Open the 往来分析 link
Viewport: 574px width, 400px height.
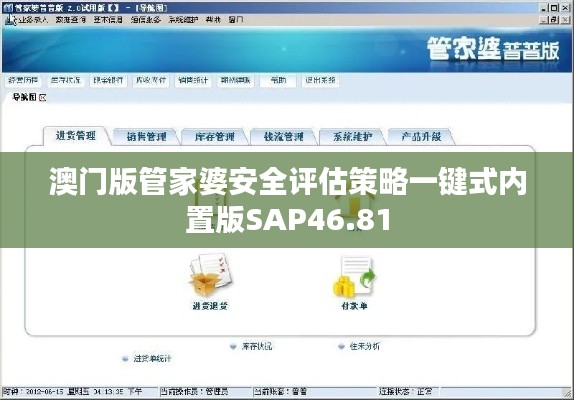click(x=365, y=346)
